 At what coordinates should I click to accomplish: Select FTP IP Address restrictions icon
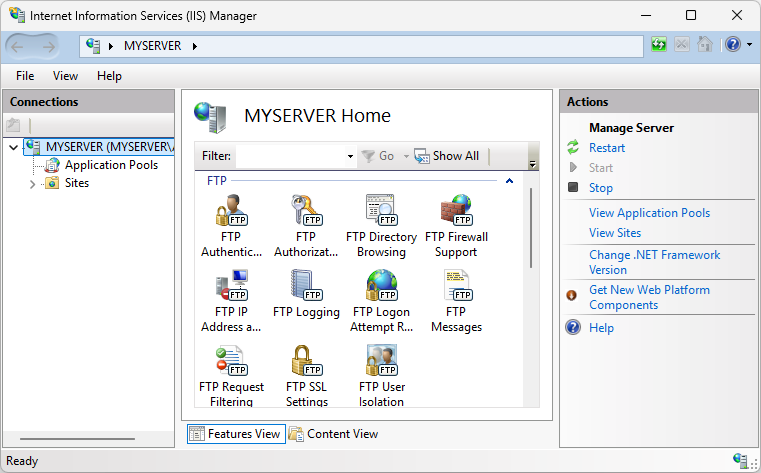(230, 287)
